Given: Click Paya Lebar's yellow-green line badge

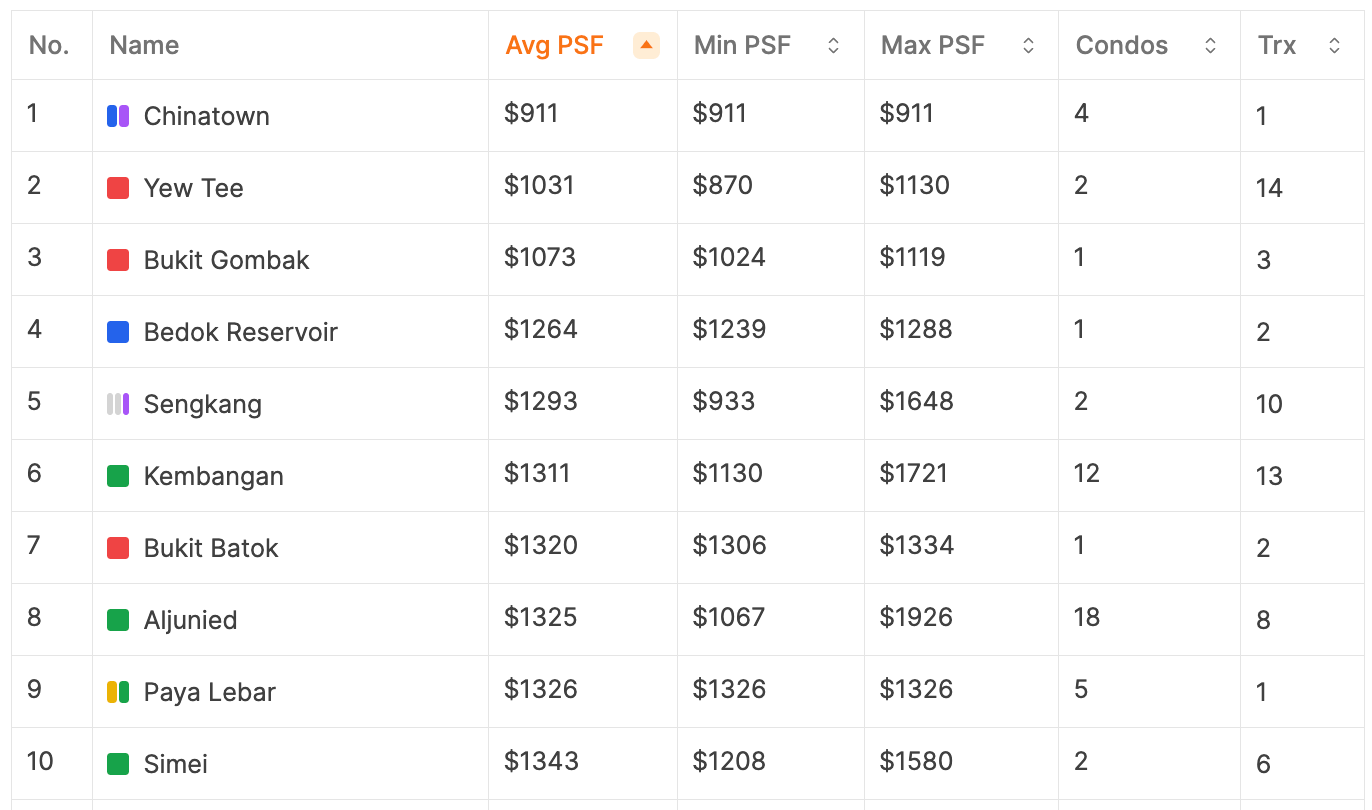Looking at the screenshot, I should [118, 692].
